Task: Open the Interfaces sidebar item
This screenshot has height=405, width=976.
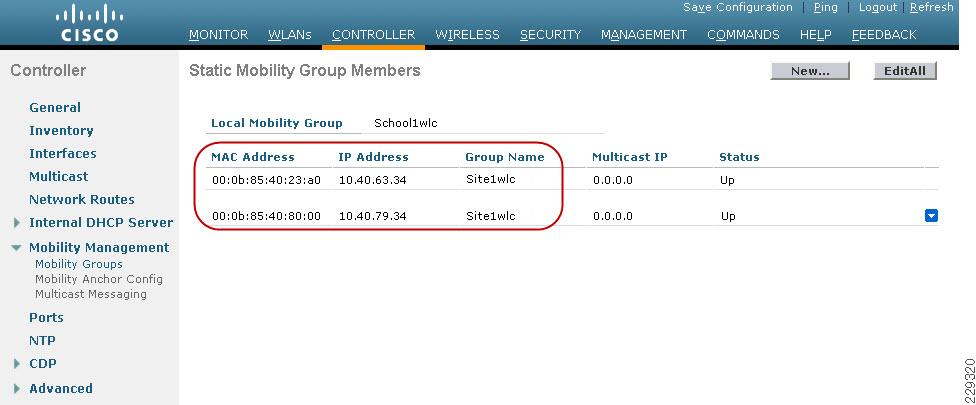Action: click(63, 154)
